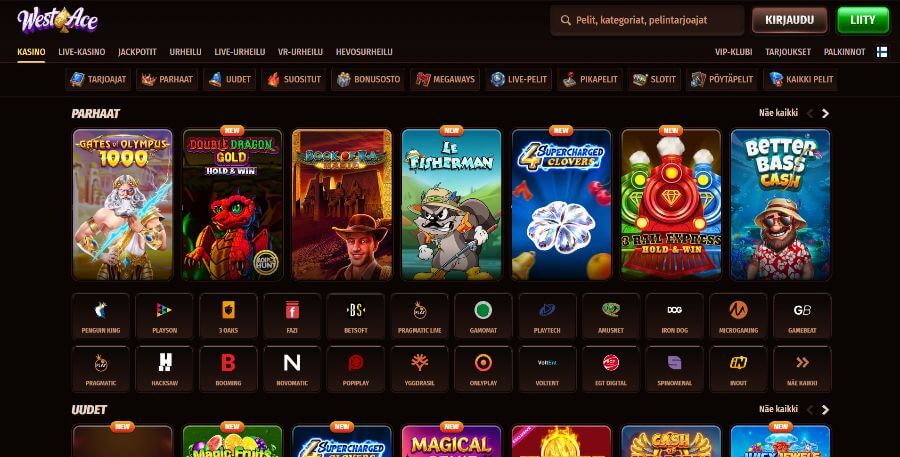
Task: Expand all providers via Näe kaikki tile
Action: tap(802, 369)
